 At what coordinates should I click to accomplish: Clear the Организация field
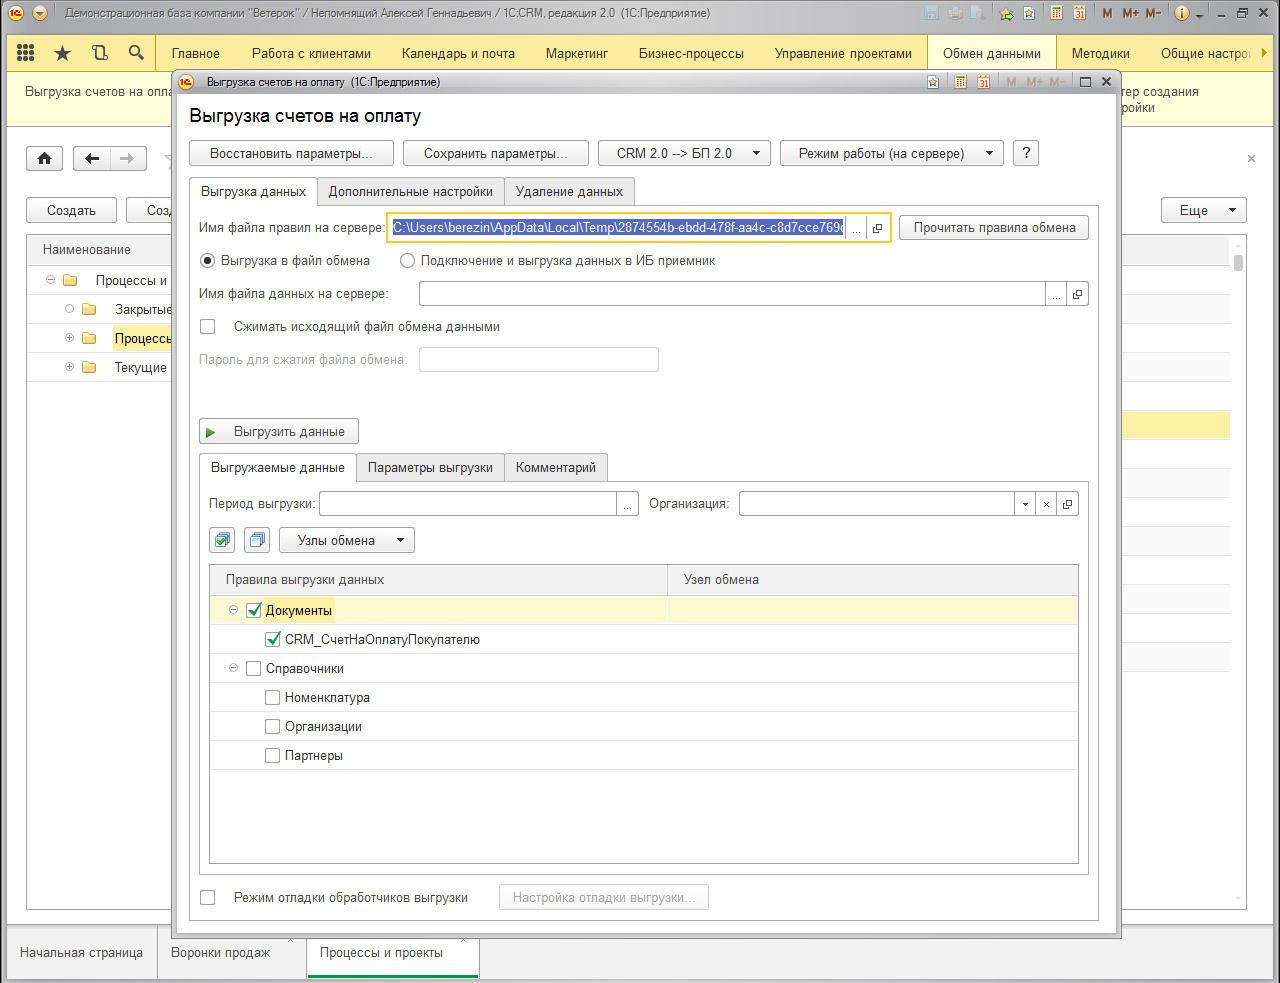(1046, 504)
